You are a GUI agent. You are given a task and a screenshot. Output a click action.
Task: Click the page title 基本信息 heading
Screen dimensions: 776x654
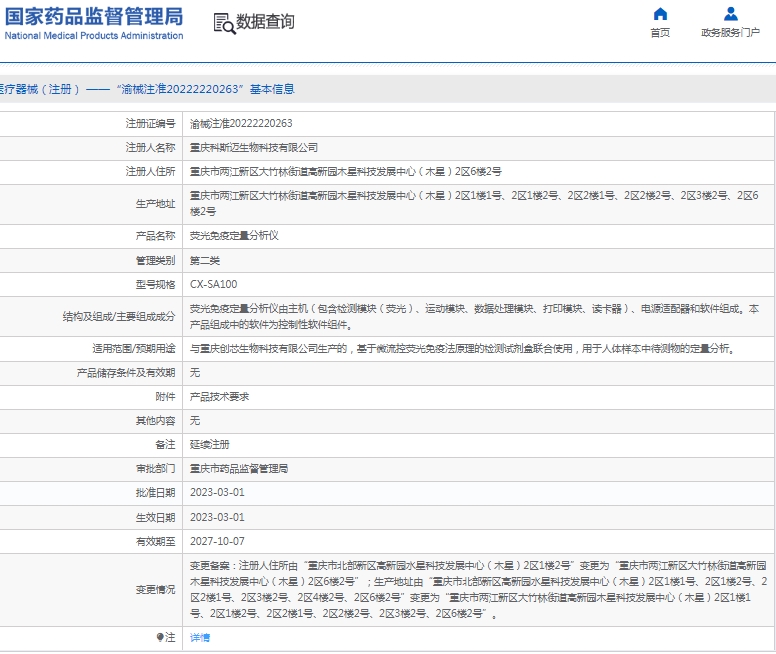(272, 89)
